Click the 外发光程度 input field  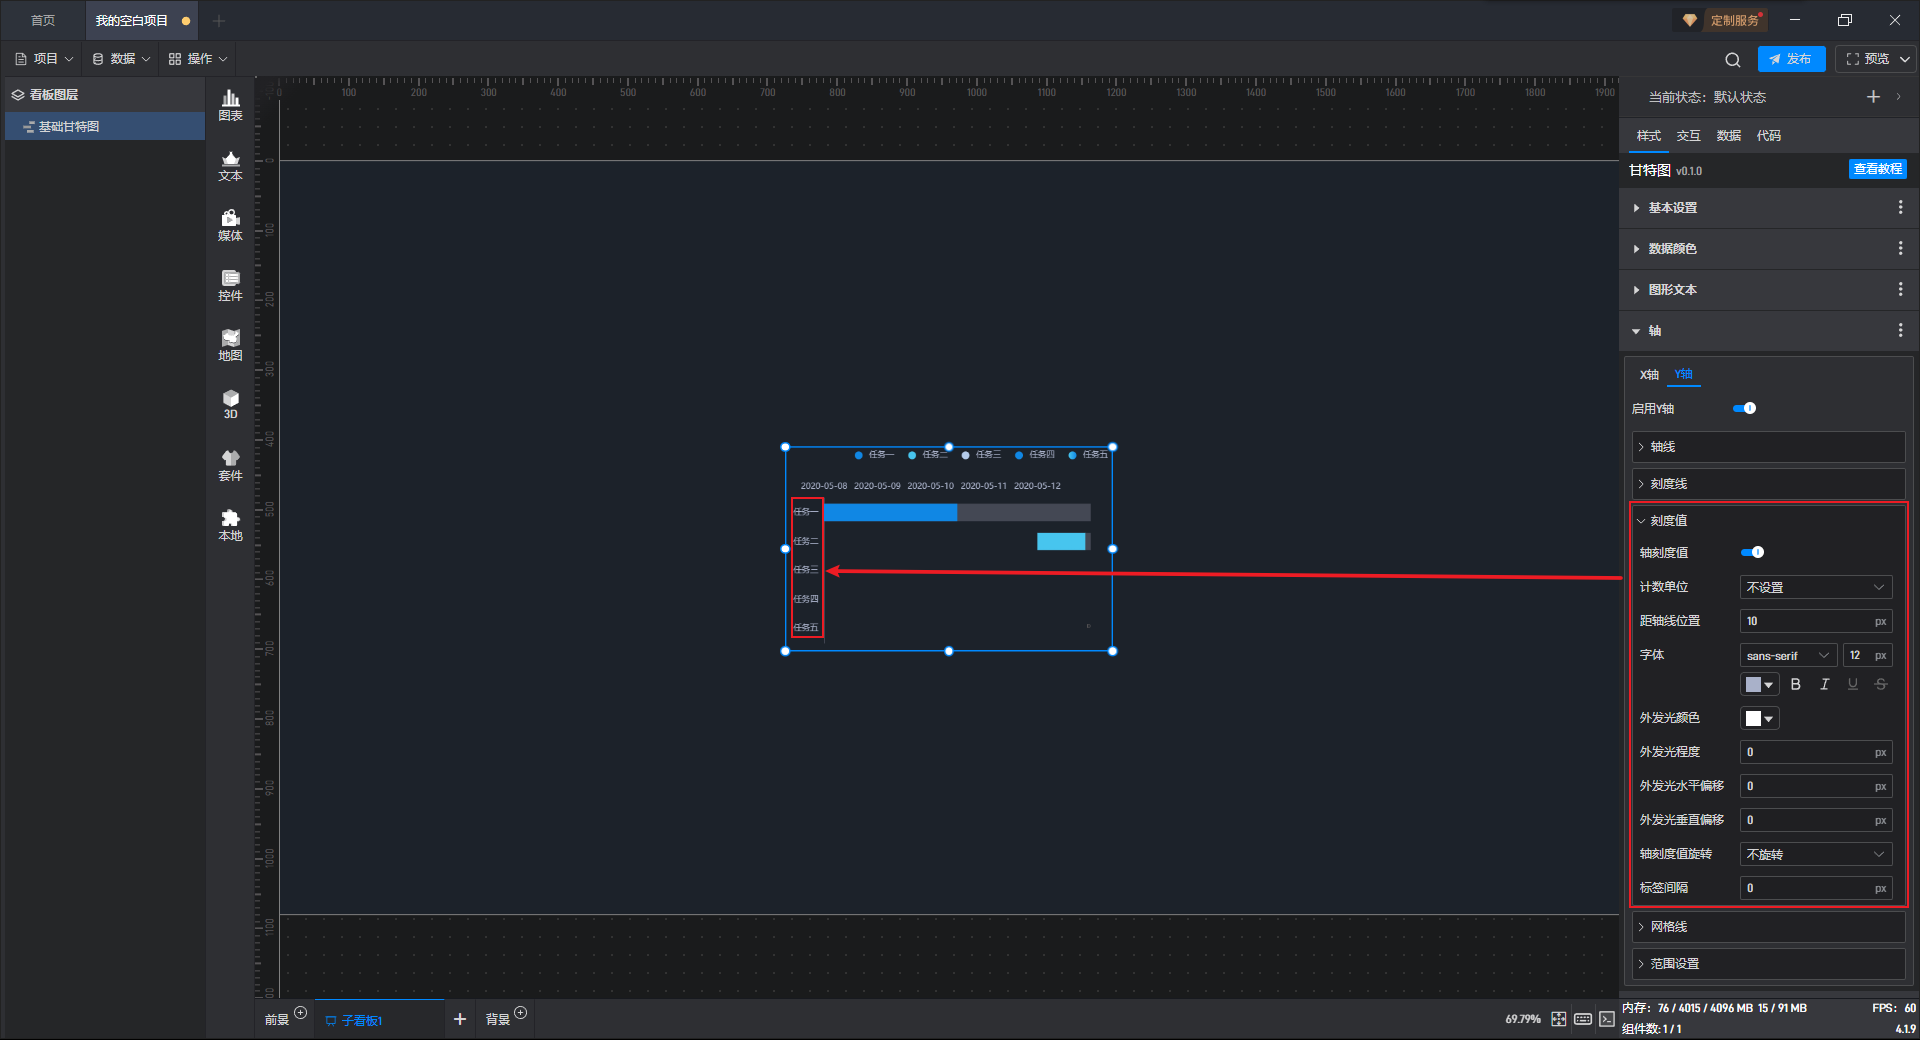click(x=1816, y=752)
